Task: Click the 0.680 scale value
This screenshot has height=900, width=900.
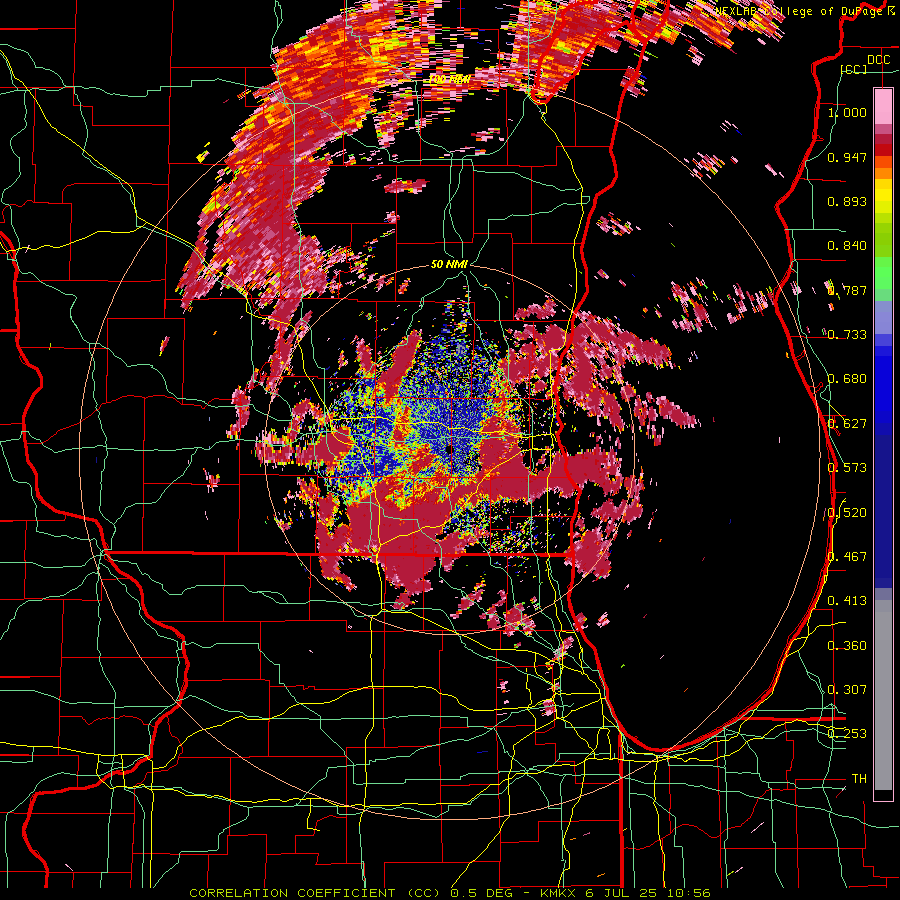Action: click(847, 379)
